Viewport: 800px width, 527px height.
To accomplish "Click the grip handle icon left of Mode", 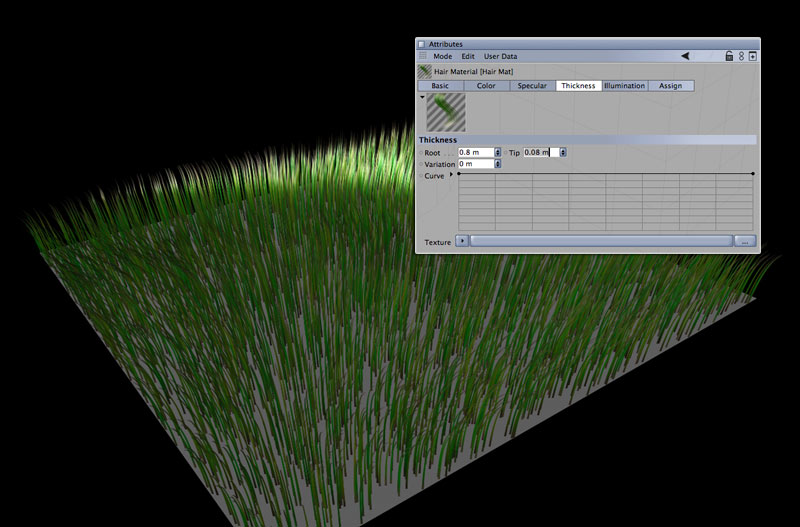I will [422, 57].
